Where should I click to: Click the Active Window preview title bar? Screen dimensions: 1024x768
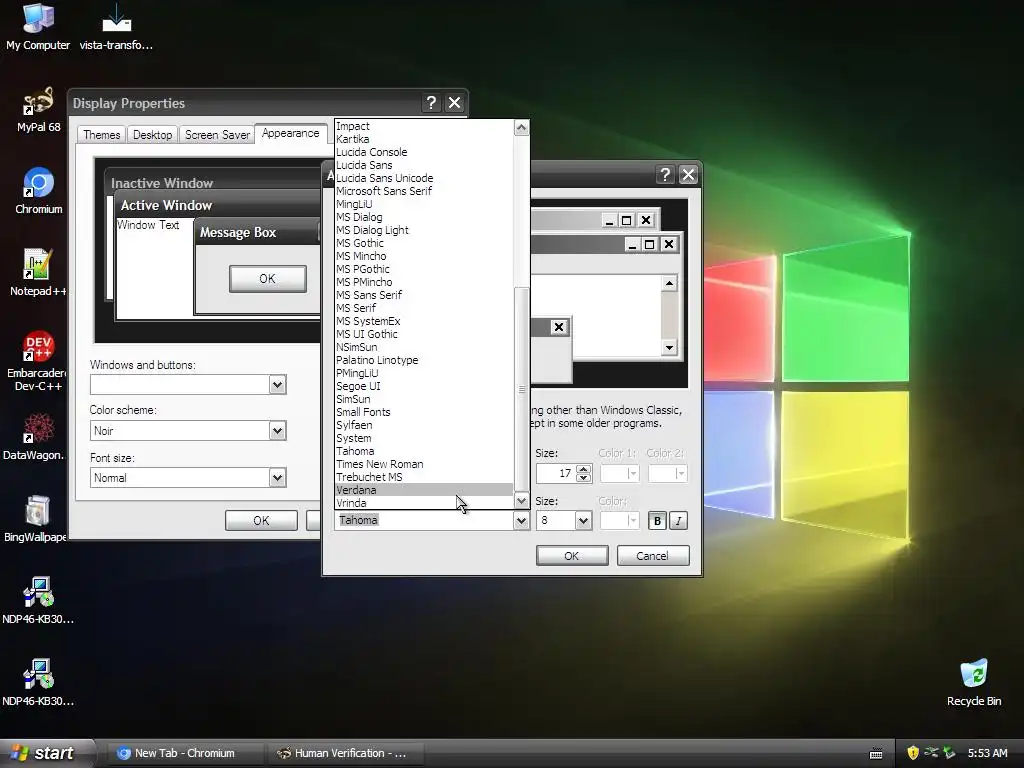pos(219,205)
